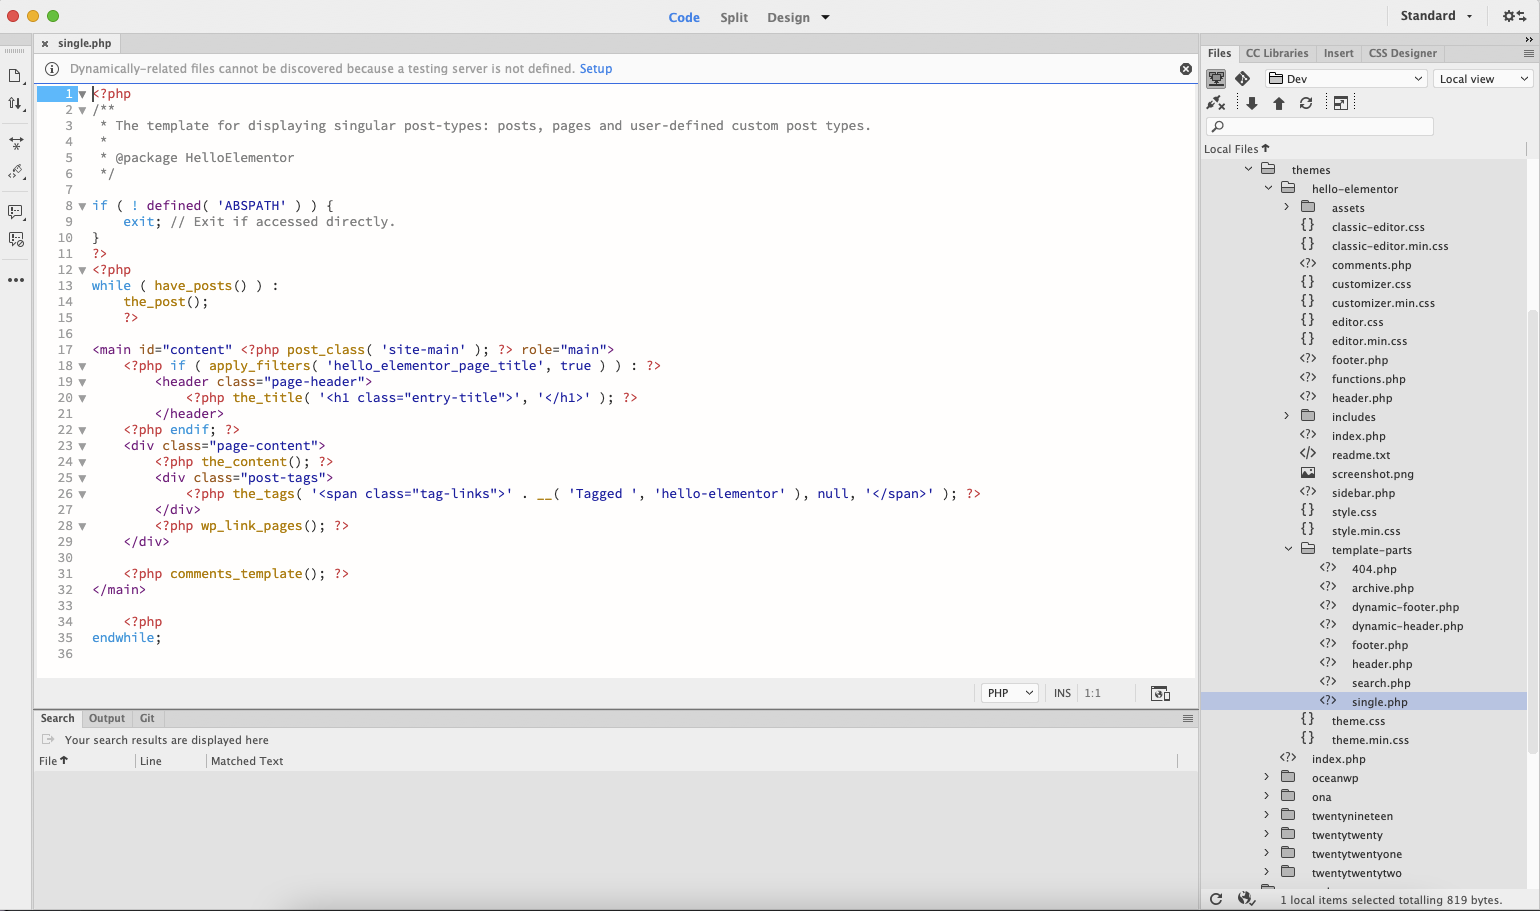Open the Output tab in bottom panel
Screen dimensions: 1540x911
[x=107, y=718]
